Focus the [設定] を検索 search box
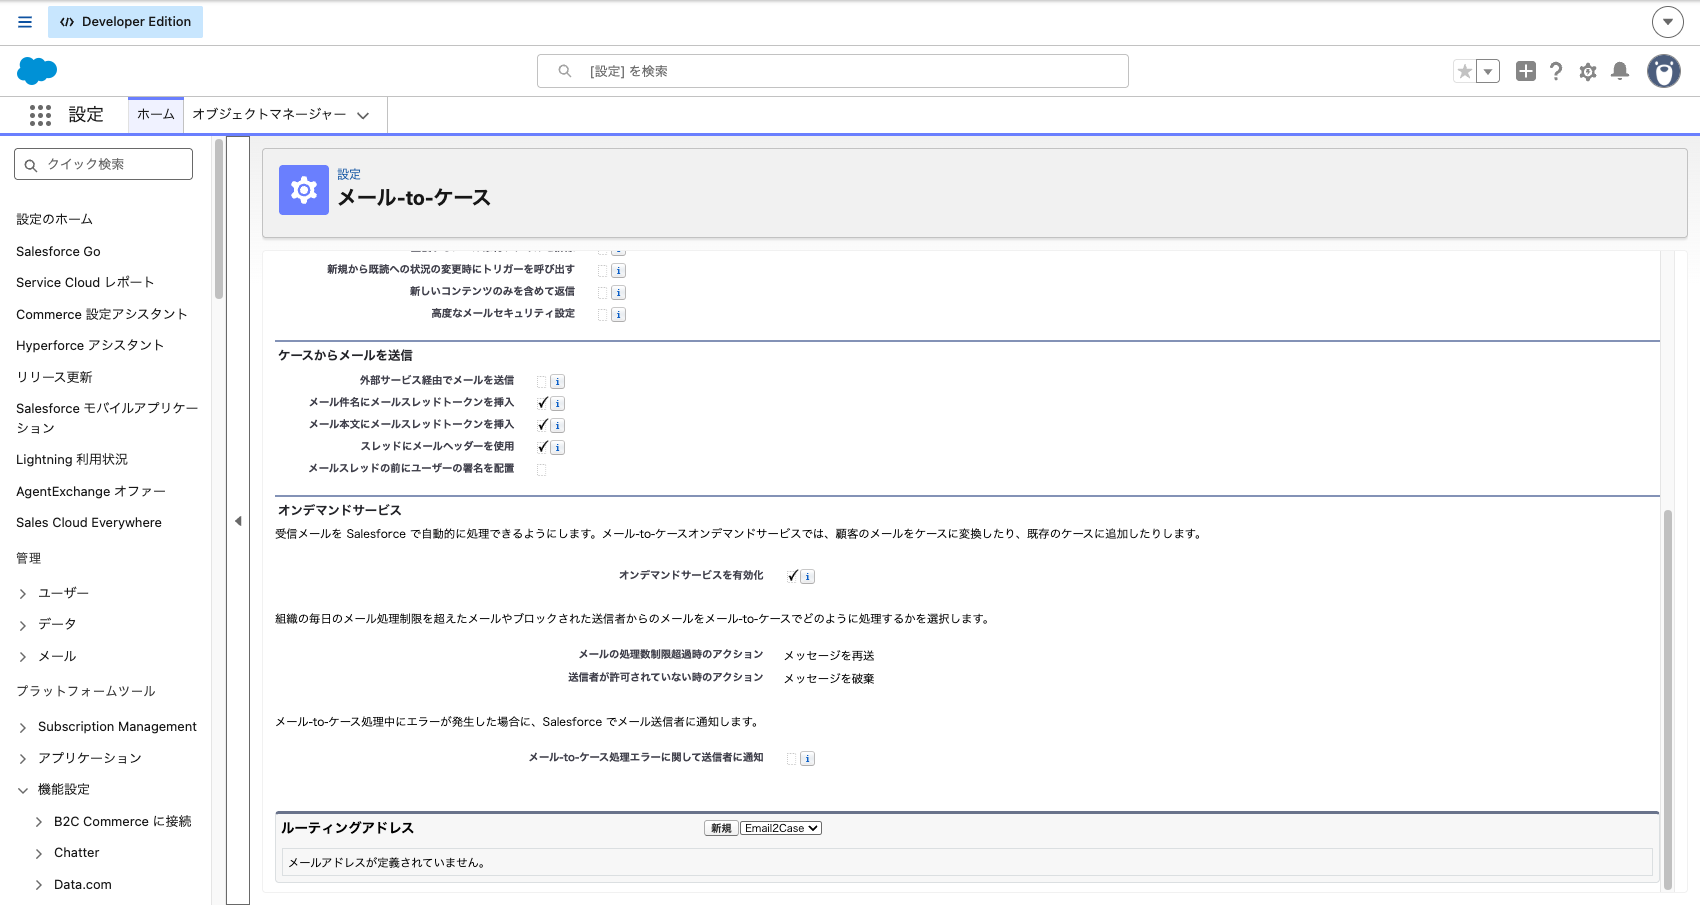The width and height of the screenshot is (1700, 905). pos(833,71)
